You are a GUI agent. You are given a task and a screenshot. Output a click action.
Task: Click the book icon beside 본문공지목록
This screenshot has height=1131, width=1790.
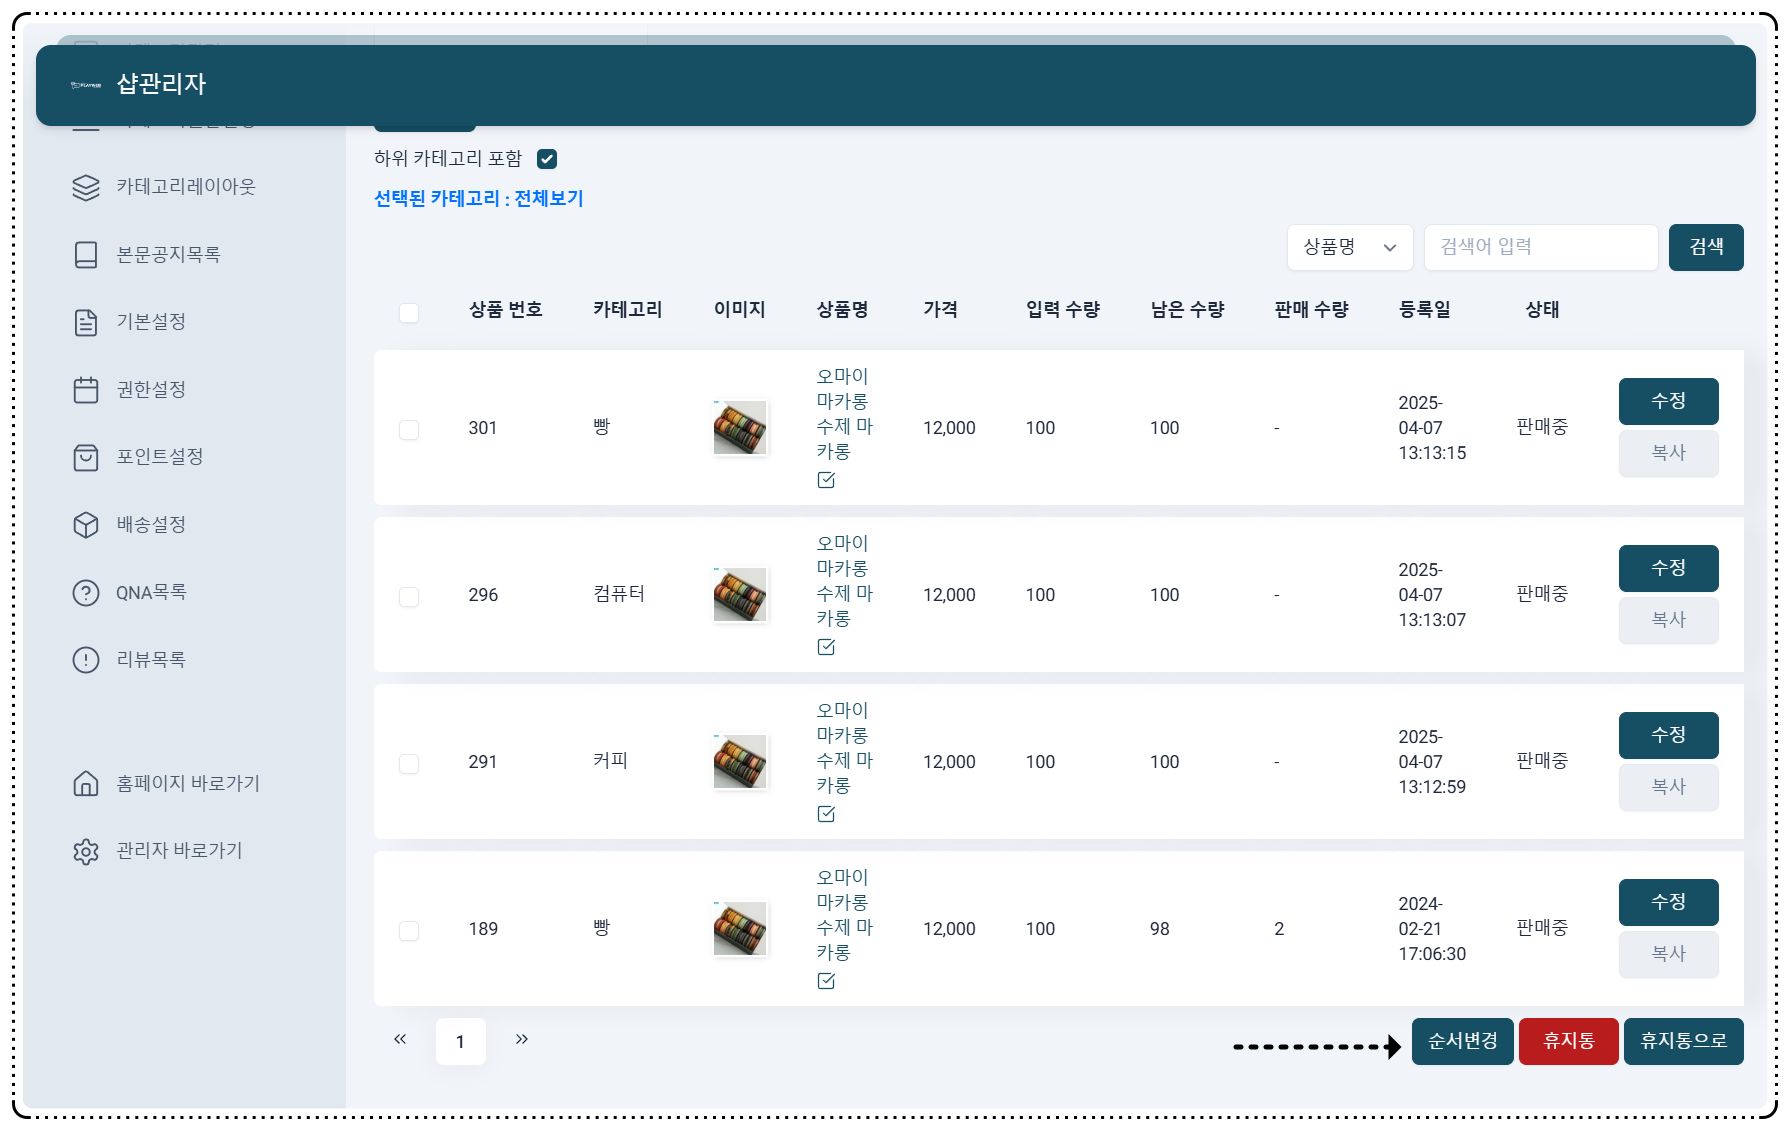click(86, 255)
